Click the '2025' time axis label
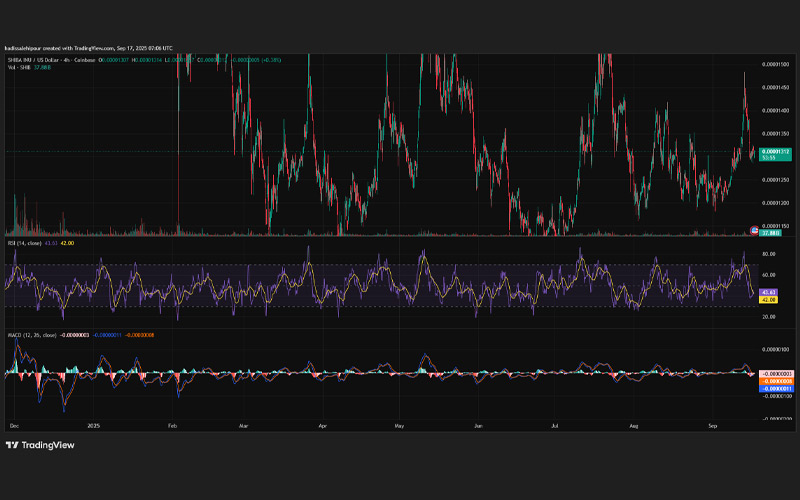 (x=93, y=426)
